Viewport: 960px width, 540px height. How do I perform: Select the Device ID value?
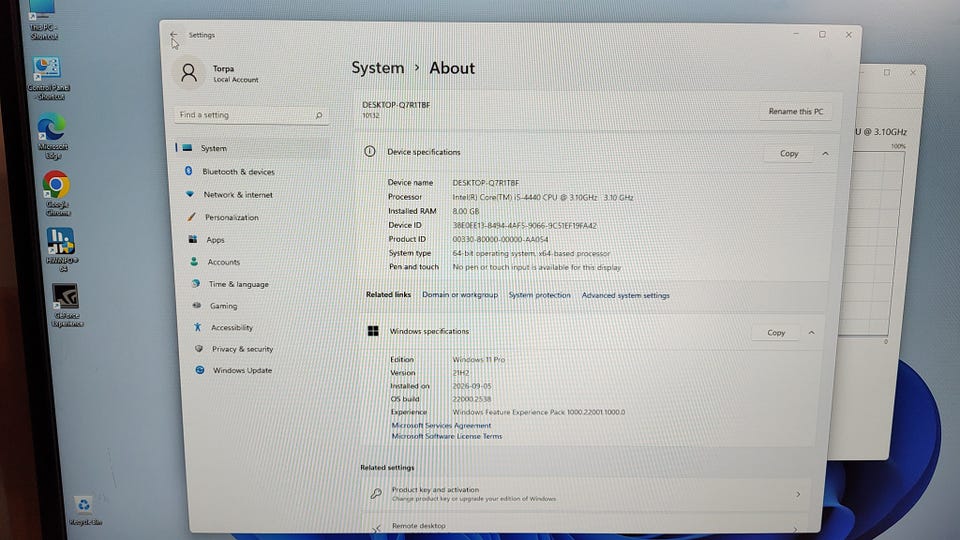pos(524,225)
